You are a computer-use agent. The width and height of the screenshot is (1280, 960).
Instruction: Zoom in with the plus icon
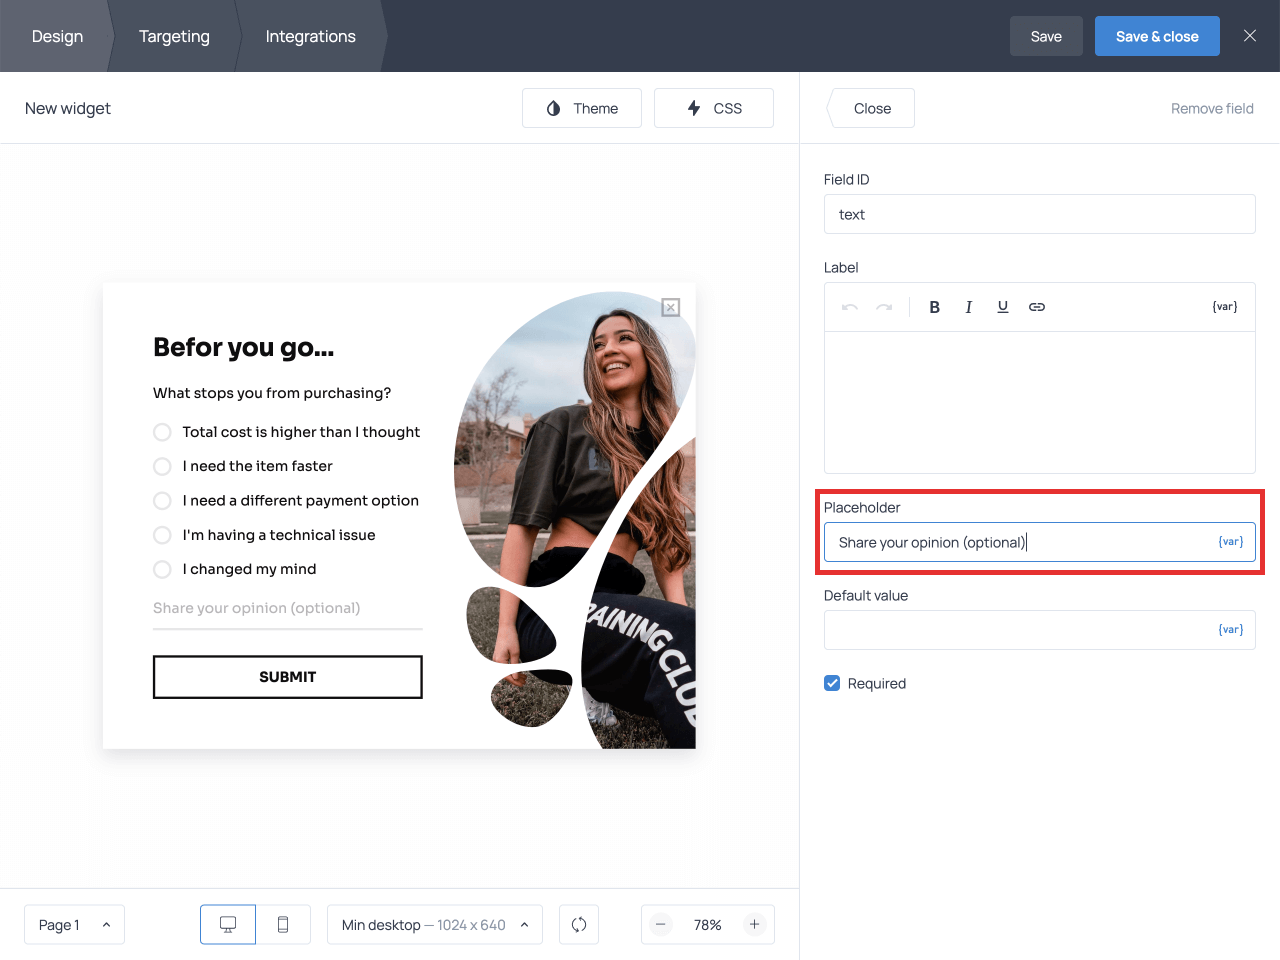click(x=755, y=925)
